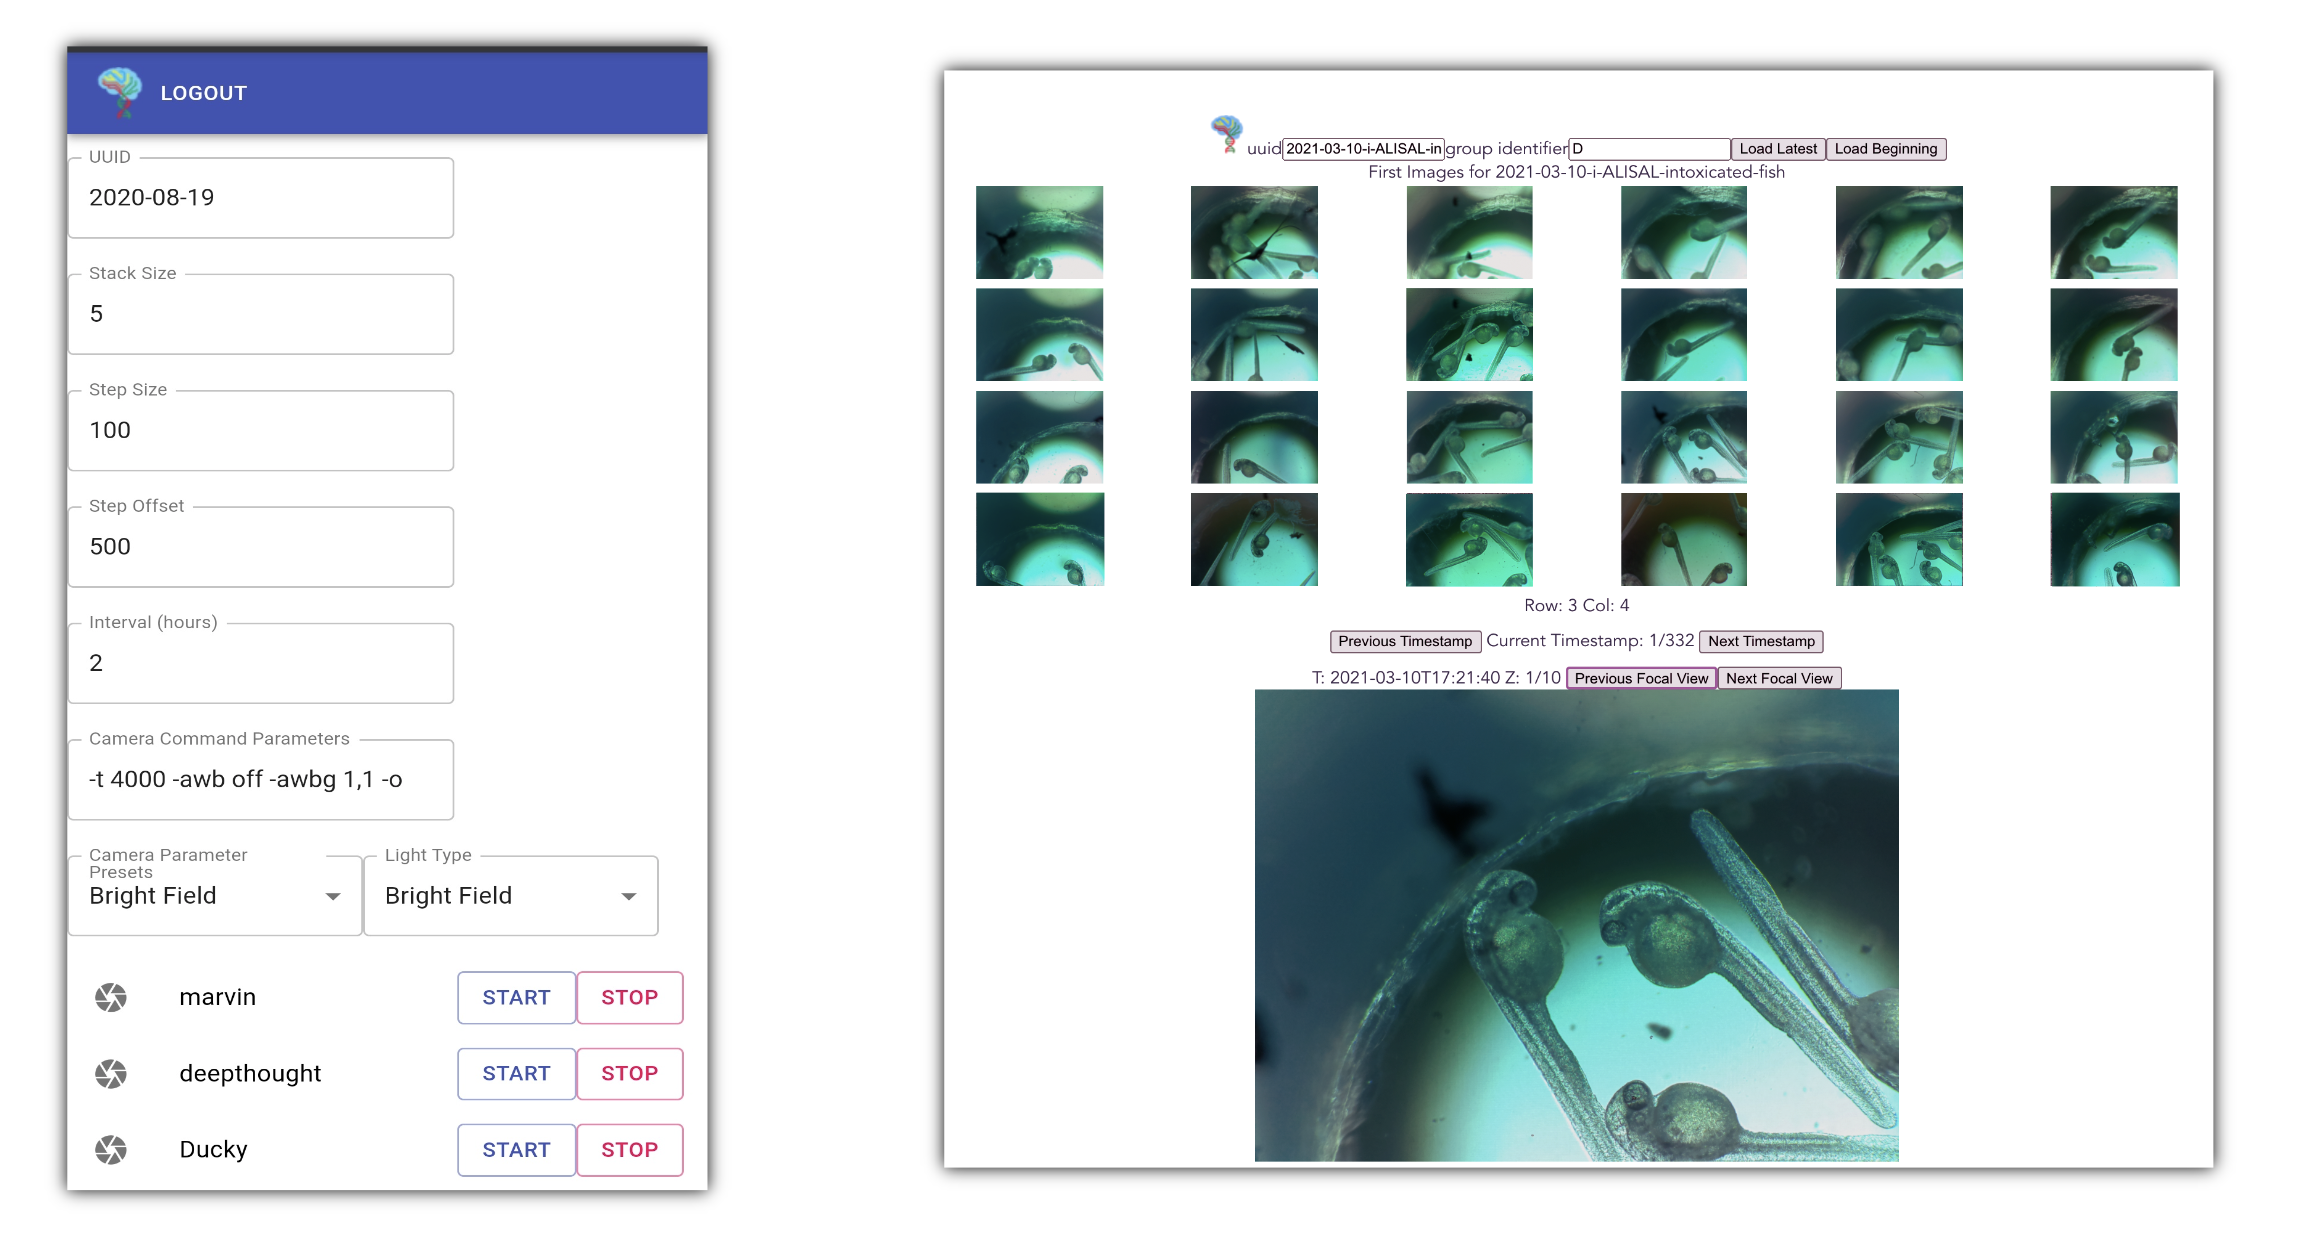Click the brain logo in the blue header
2320x1254 pixels.
click(x=120, y=91)
